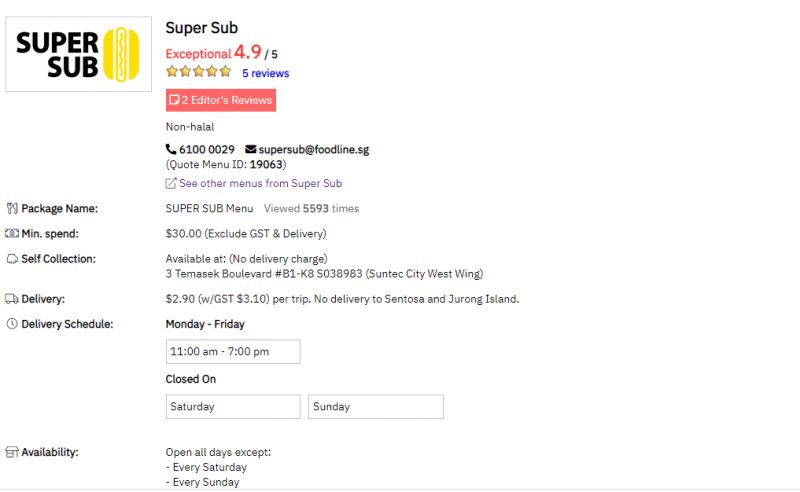Click the storefront icon by Availability
This screenshot has width=800, height=492.
[12, 452]
